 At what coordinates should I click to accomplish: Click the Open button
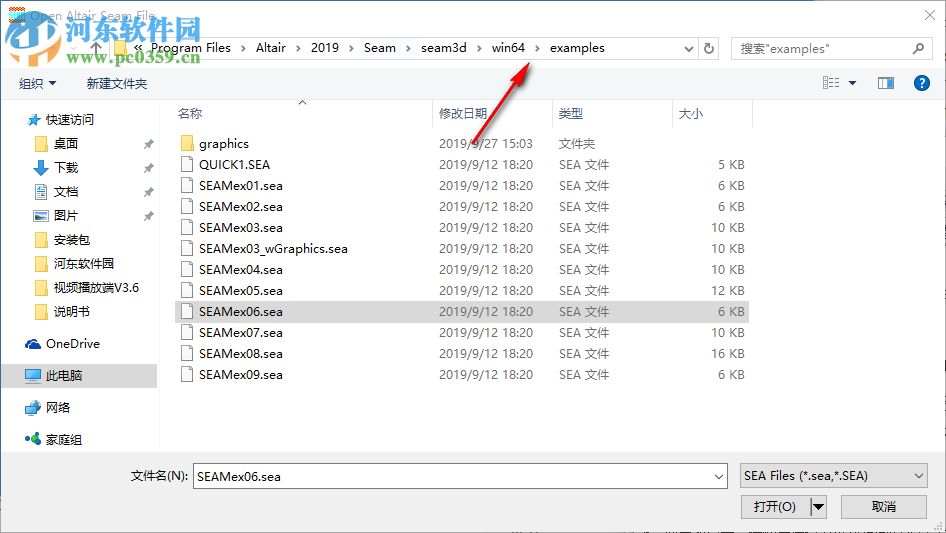point(775,507)
